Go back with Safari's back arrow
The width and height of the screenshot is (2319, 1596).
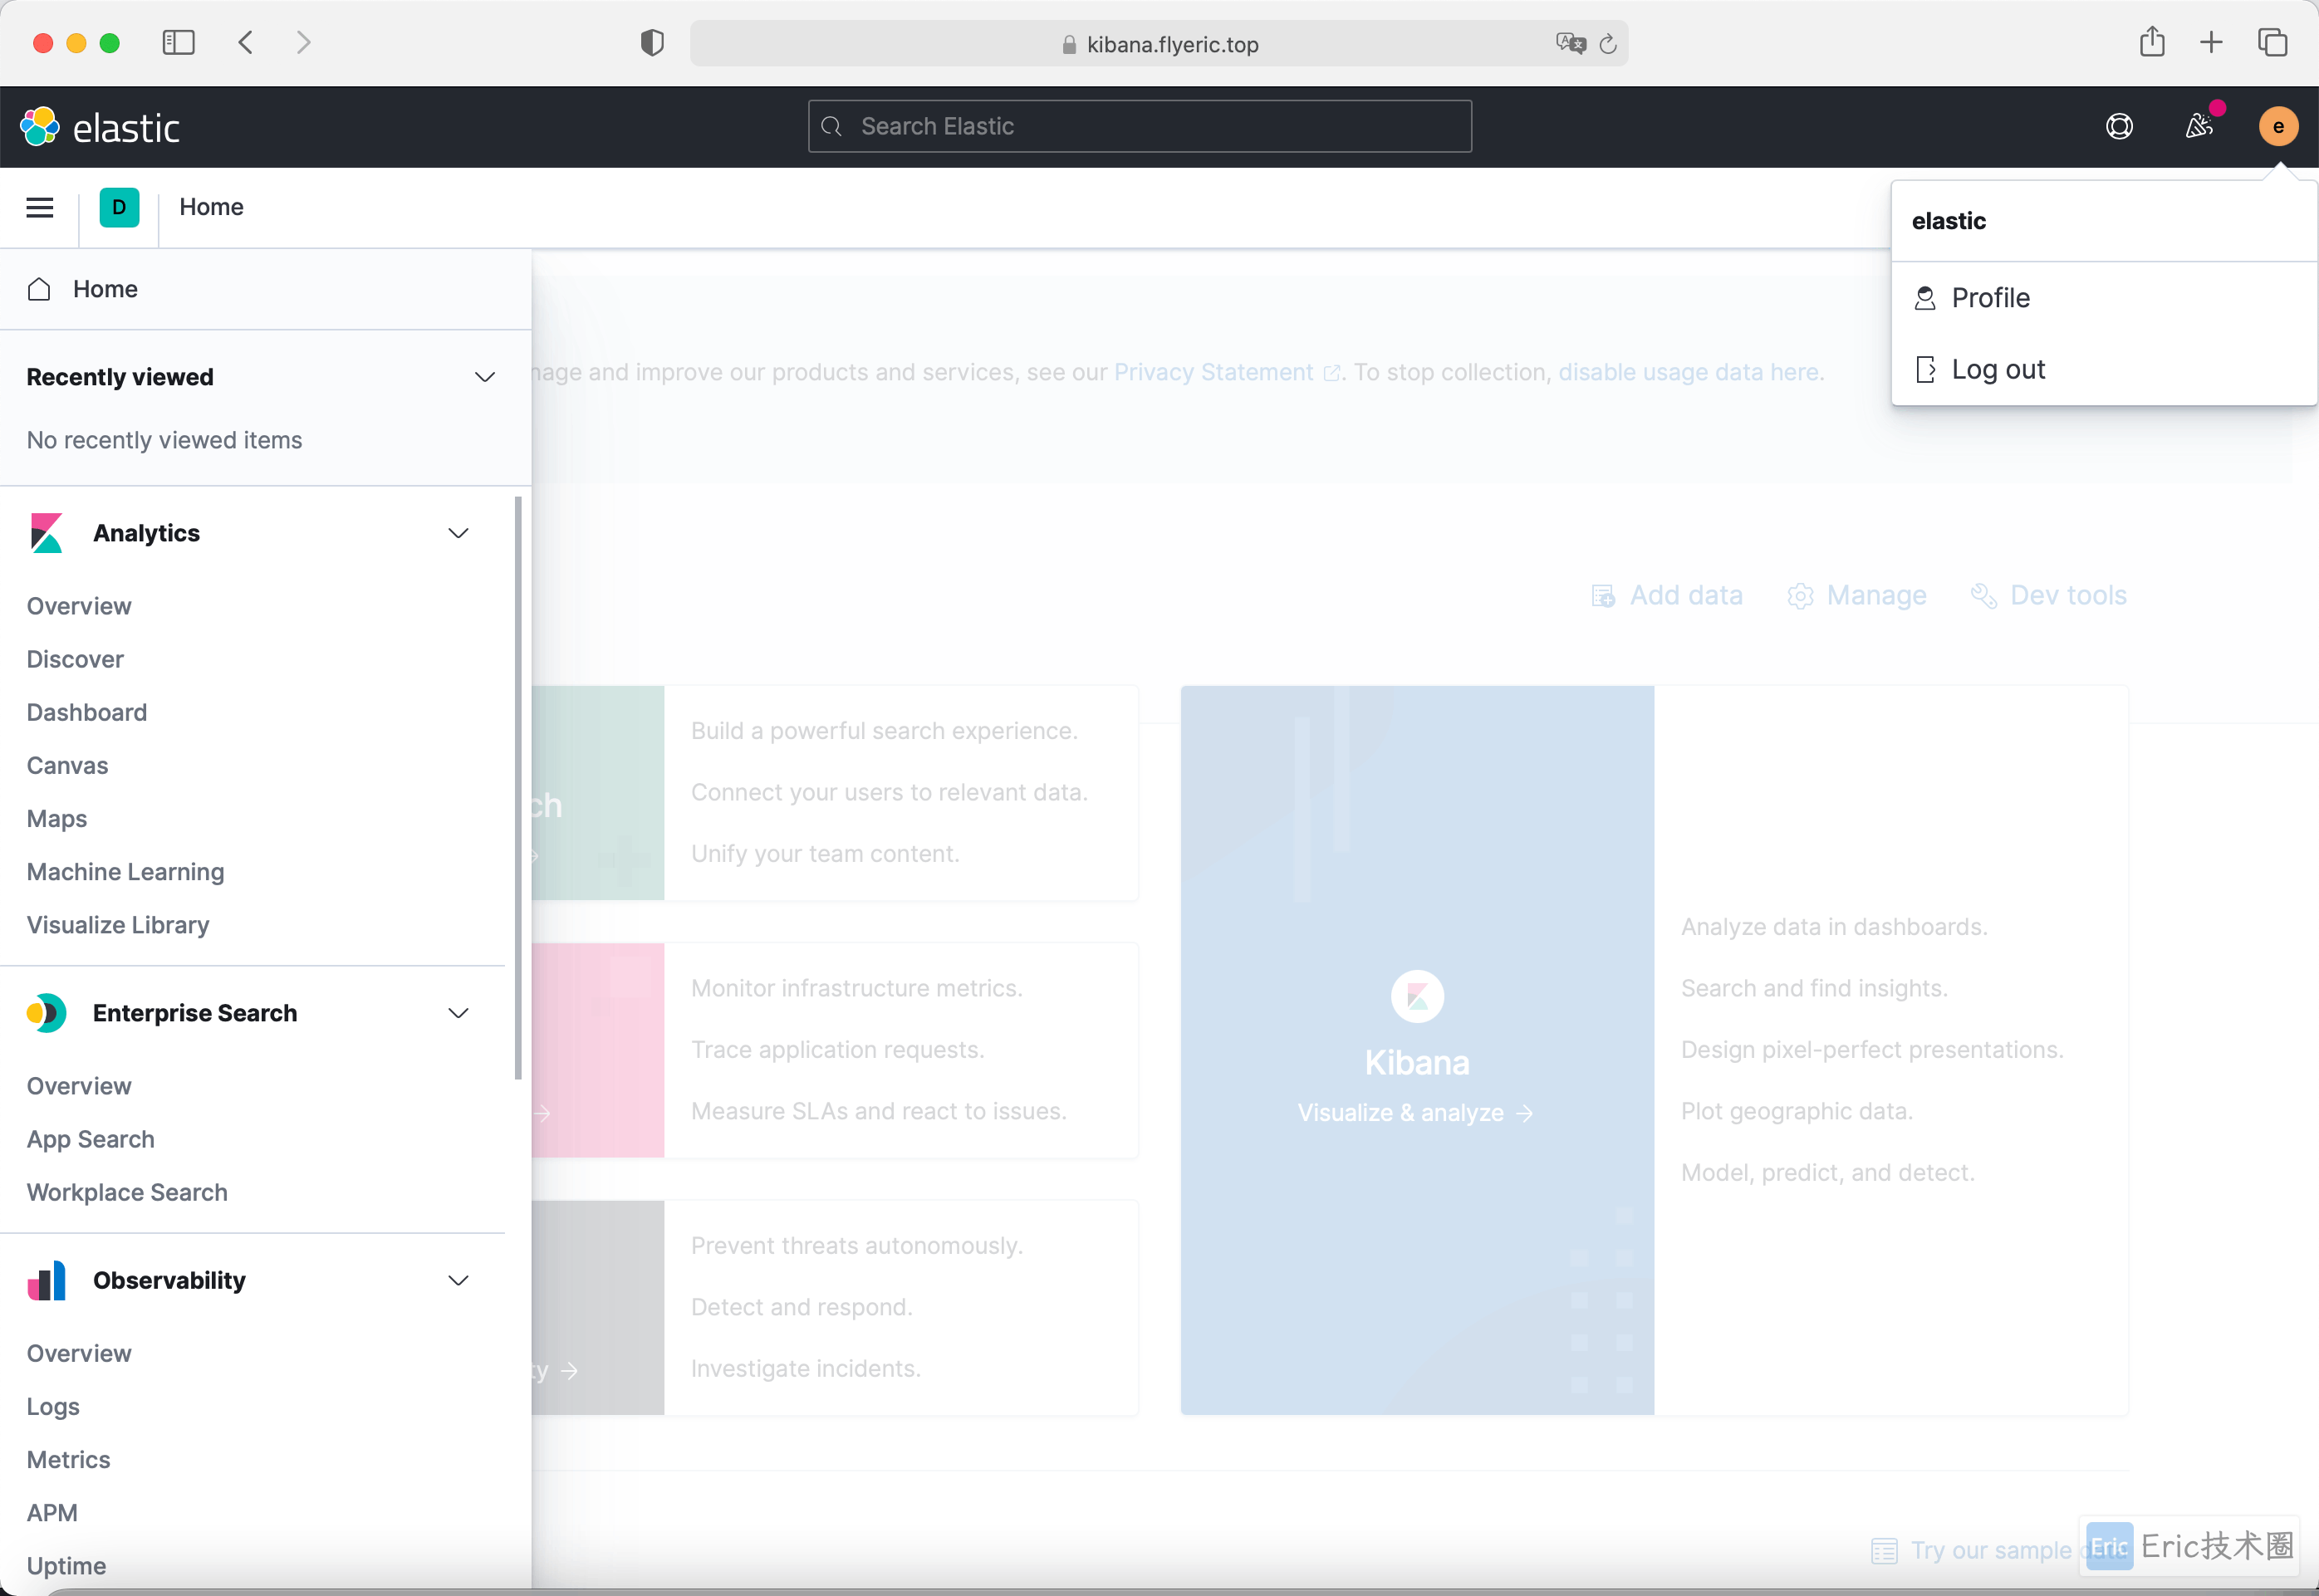coord(245,42)
